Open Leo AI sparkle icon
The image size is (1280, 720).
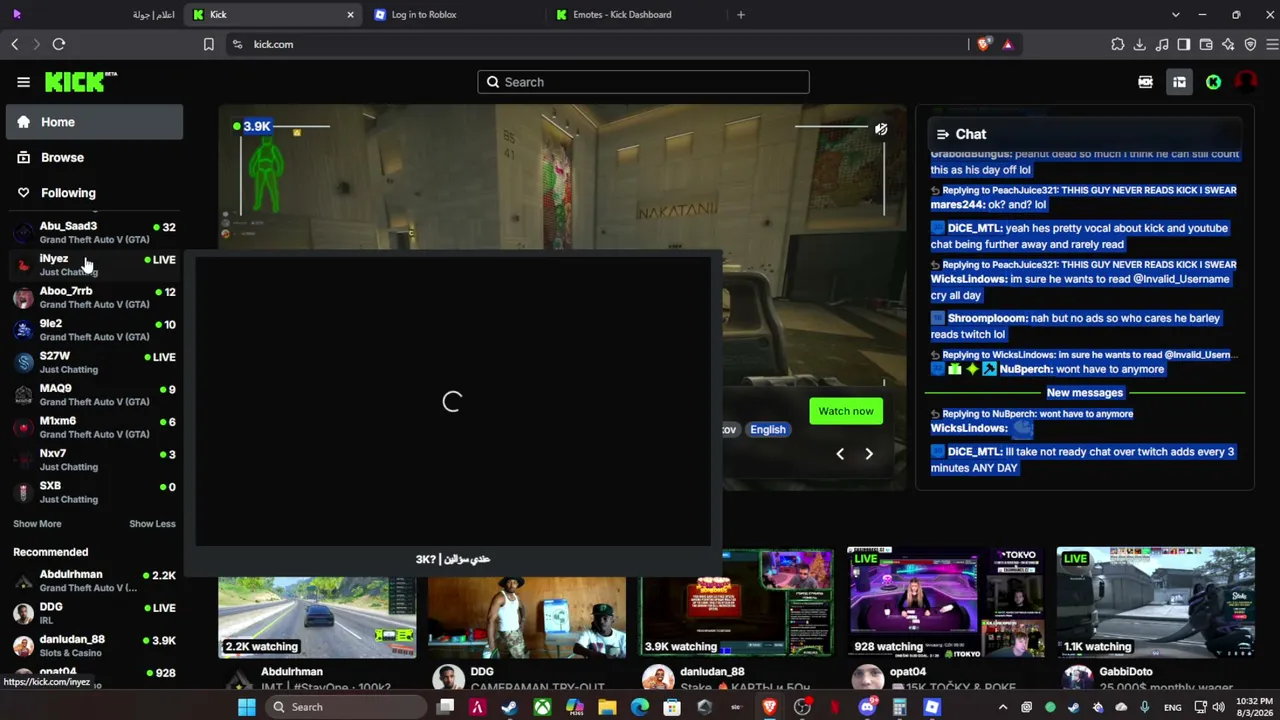(1228, 44)
